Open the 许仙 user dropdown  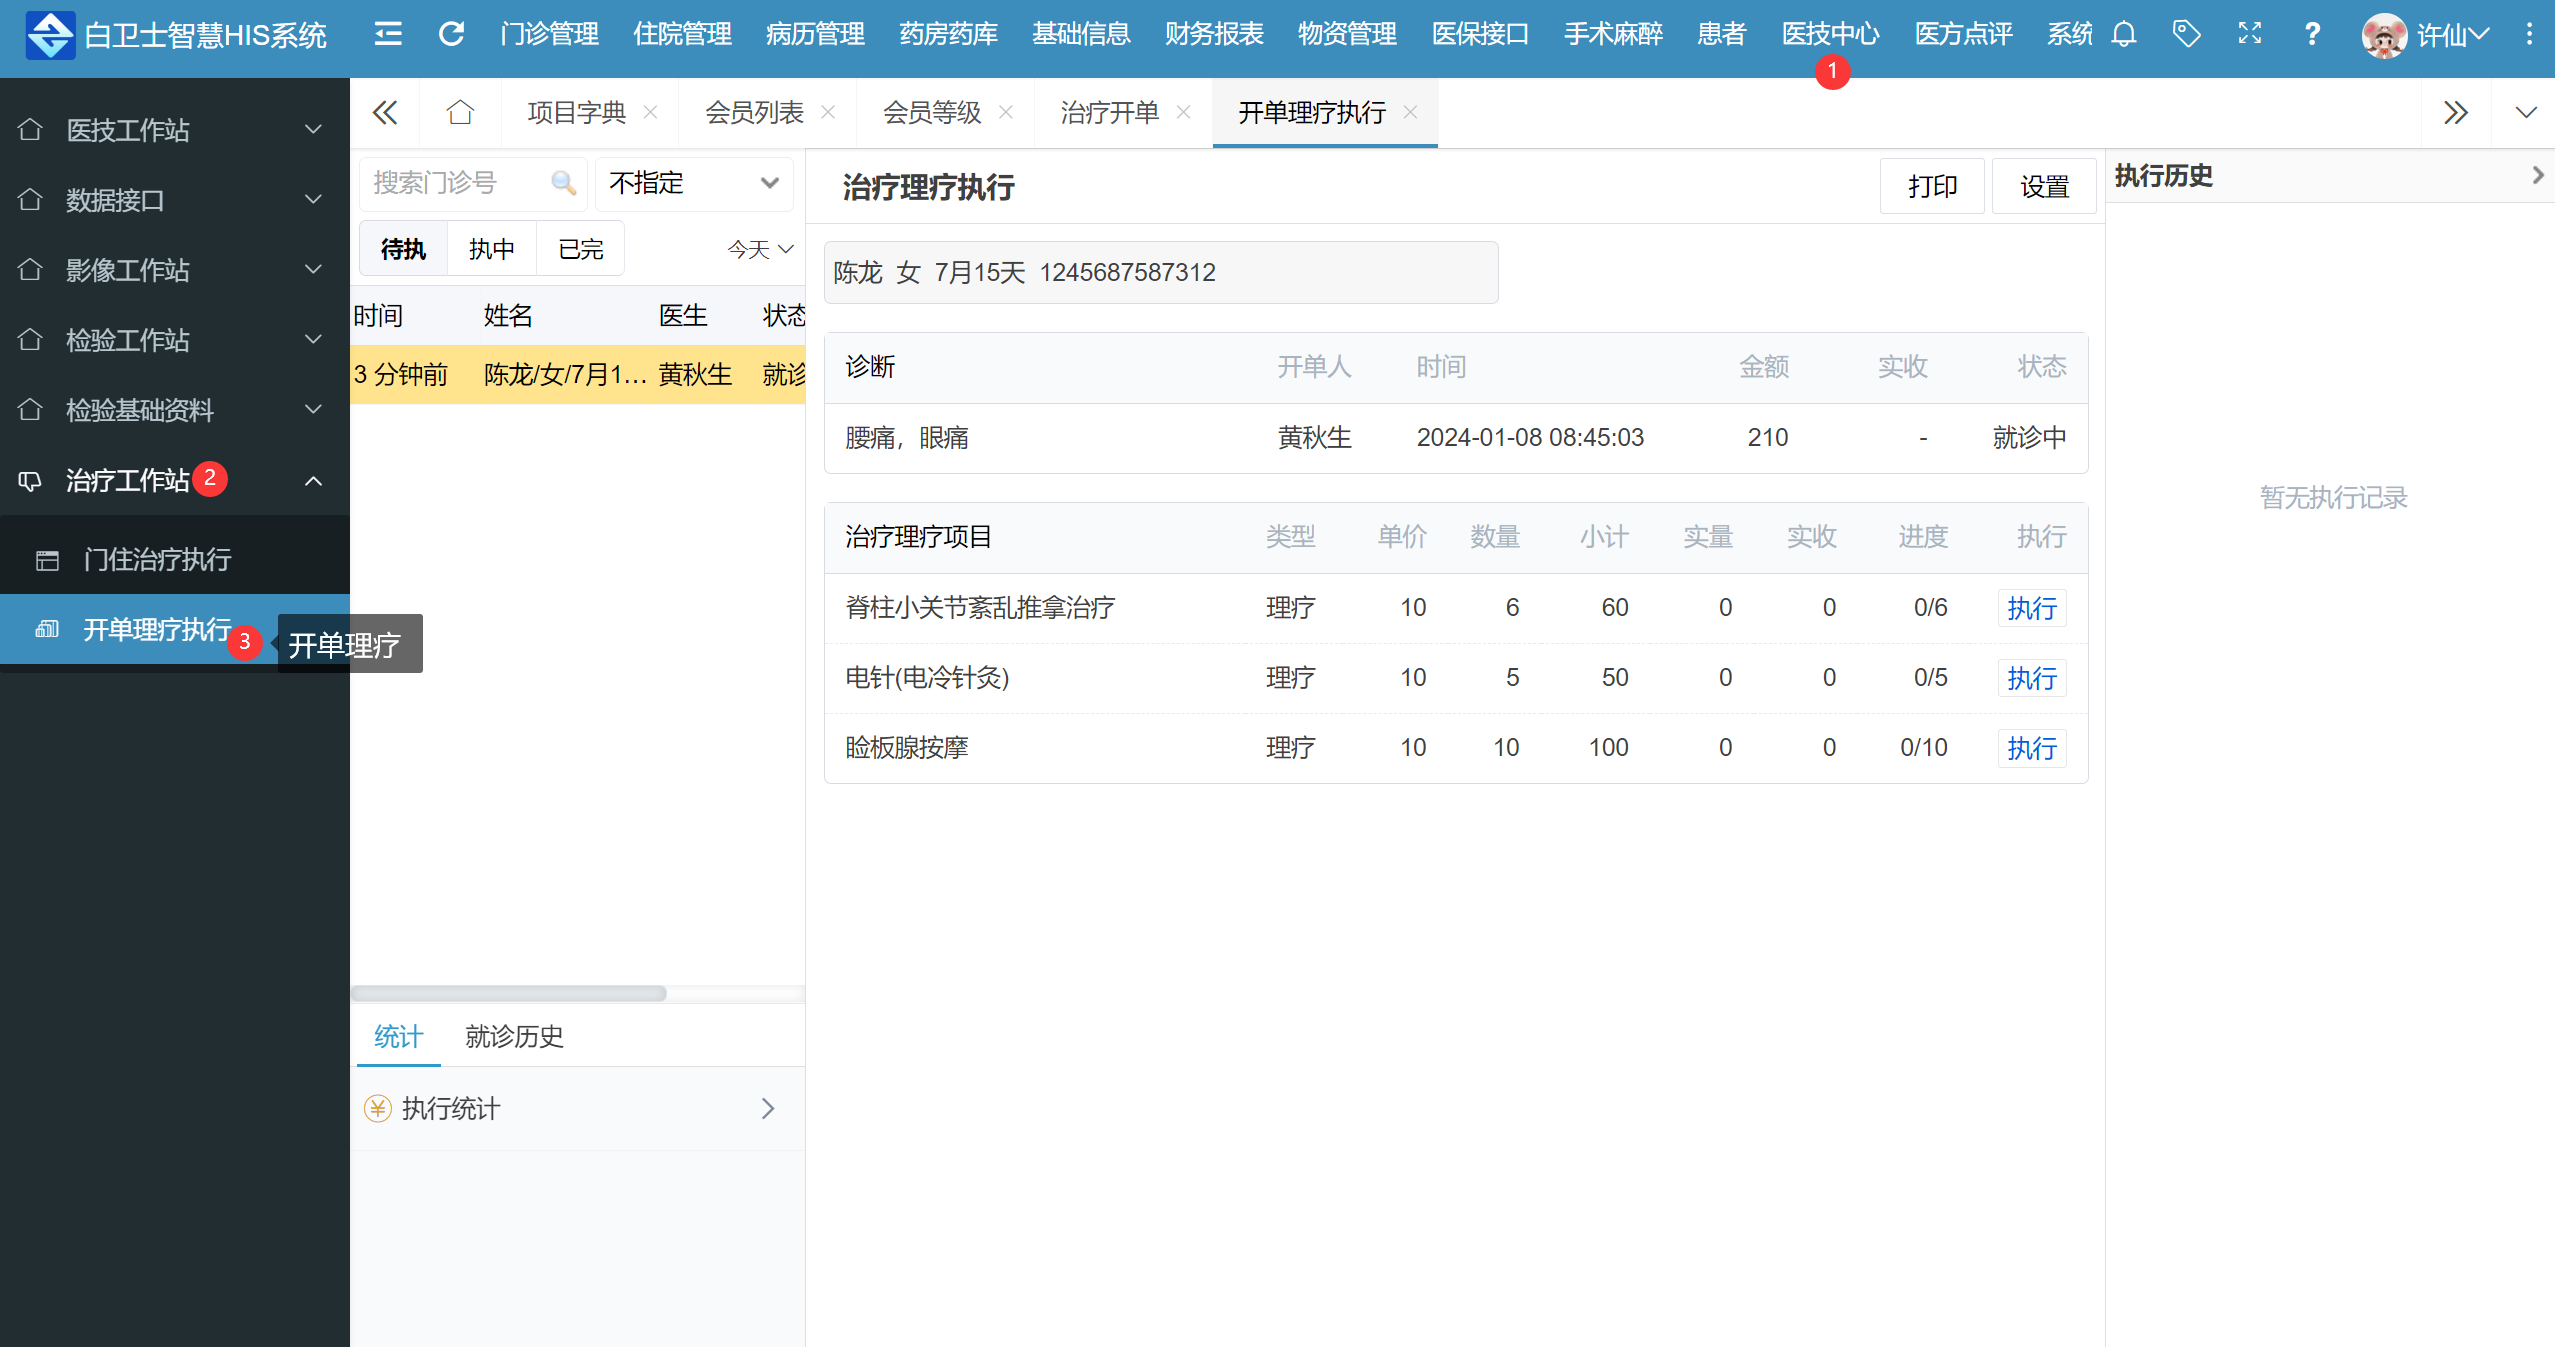click(2452, 36)
